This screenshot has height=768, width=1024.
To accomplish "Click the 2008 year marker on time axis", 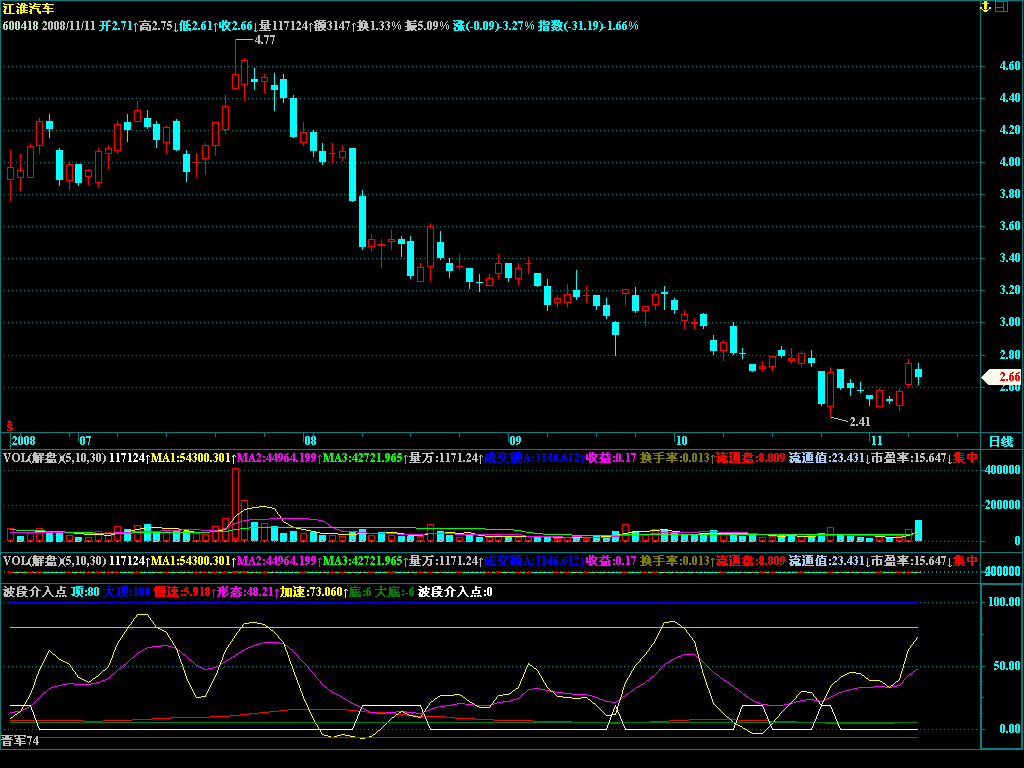I will pyautogui.click(x=24, y=441).
